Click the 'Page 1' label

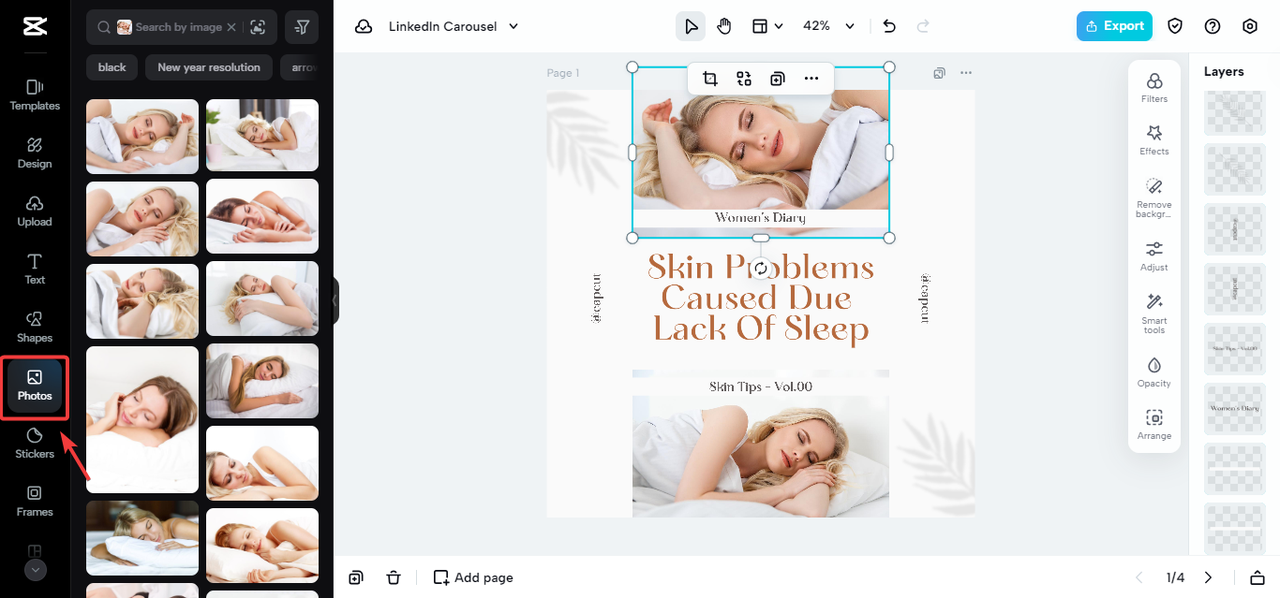click(x=563, y=73)
